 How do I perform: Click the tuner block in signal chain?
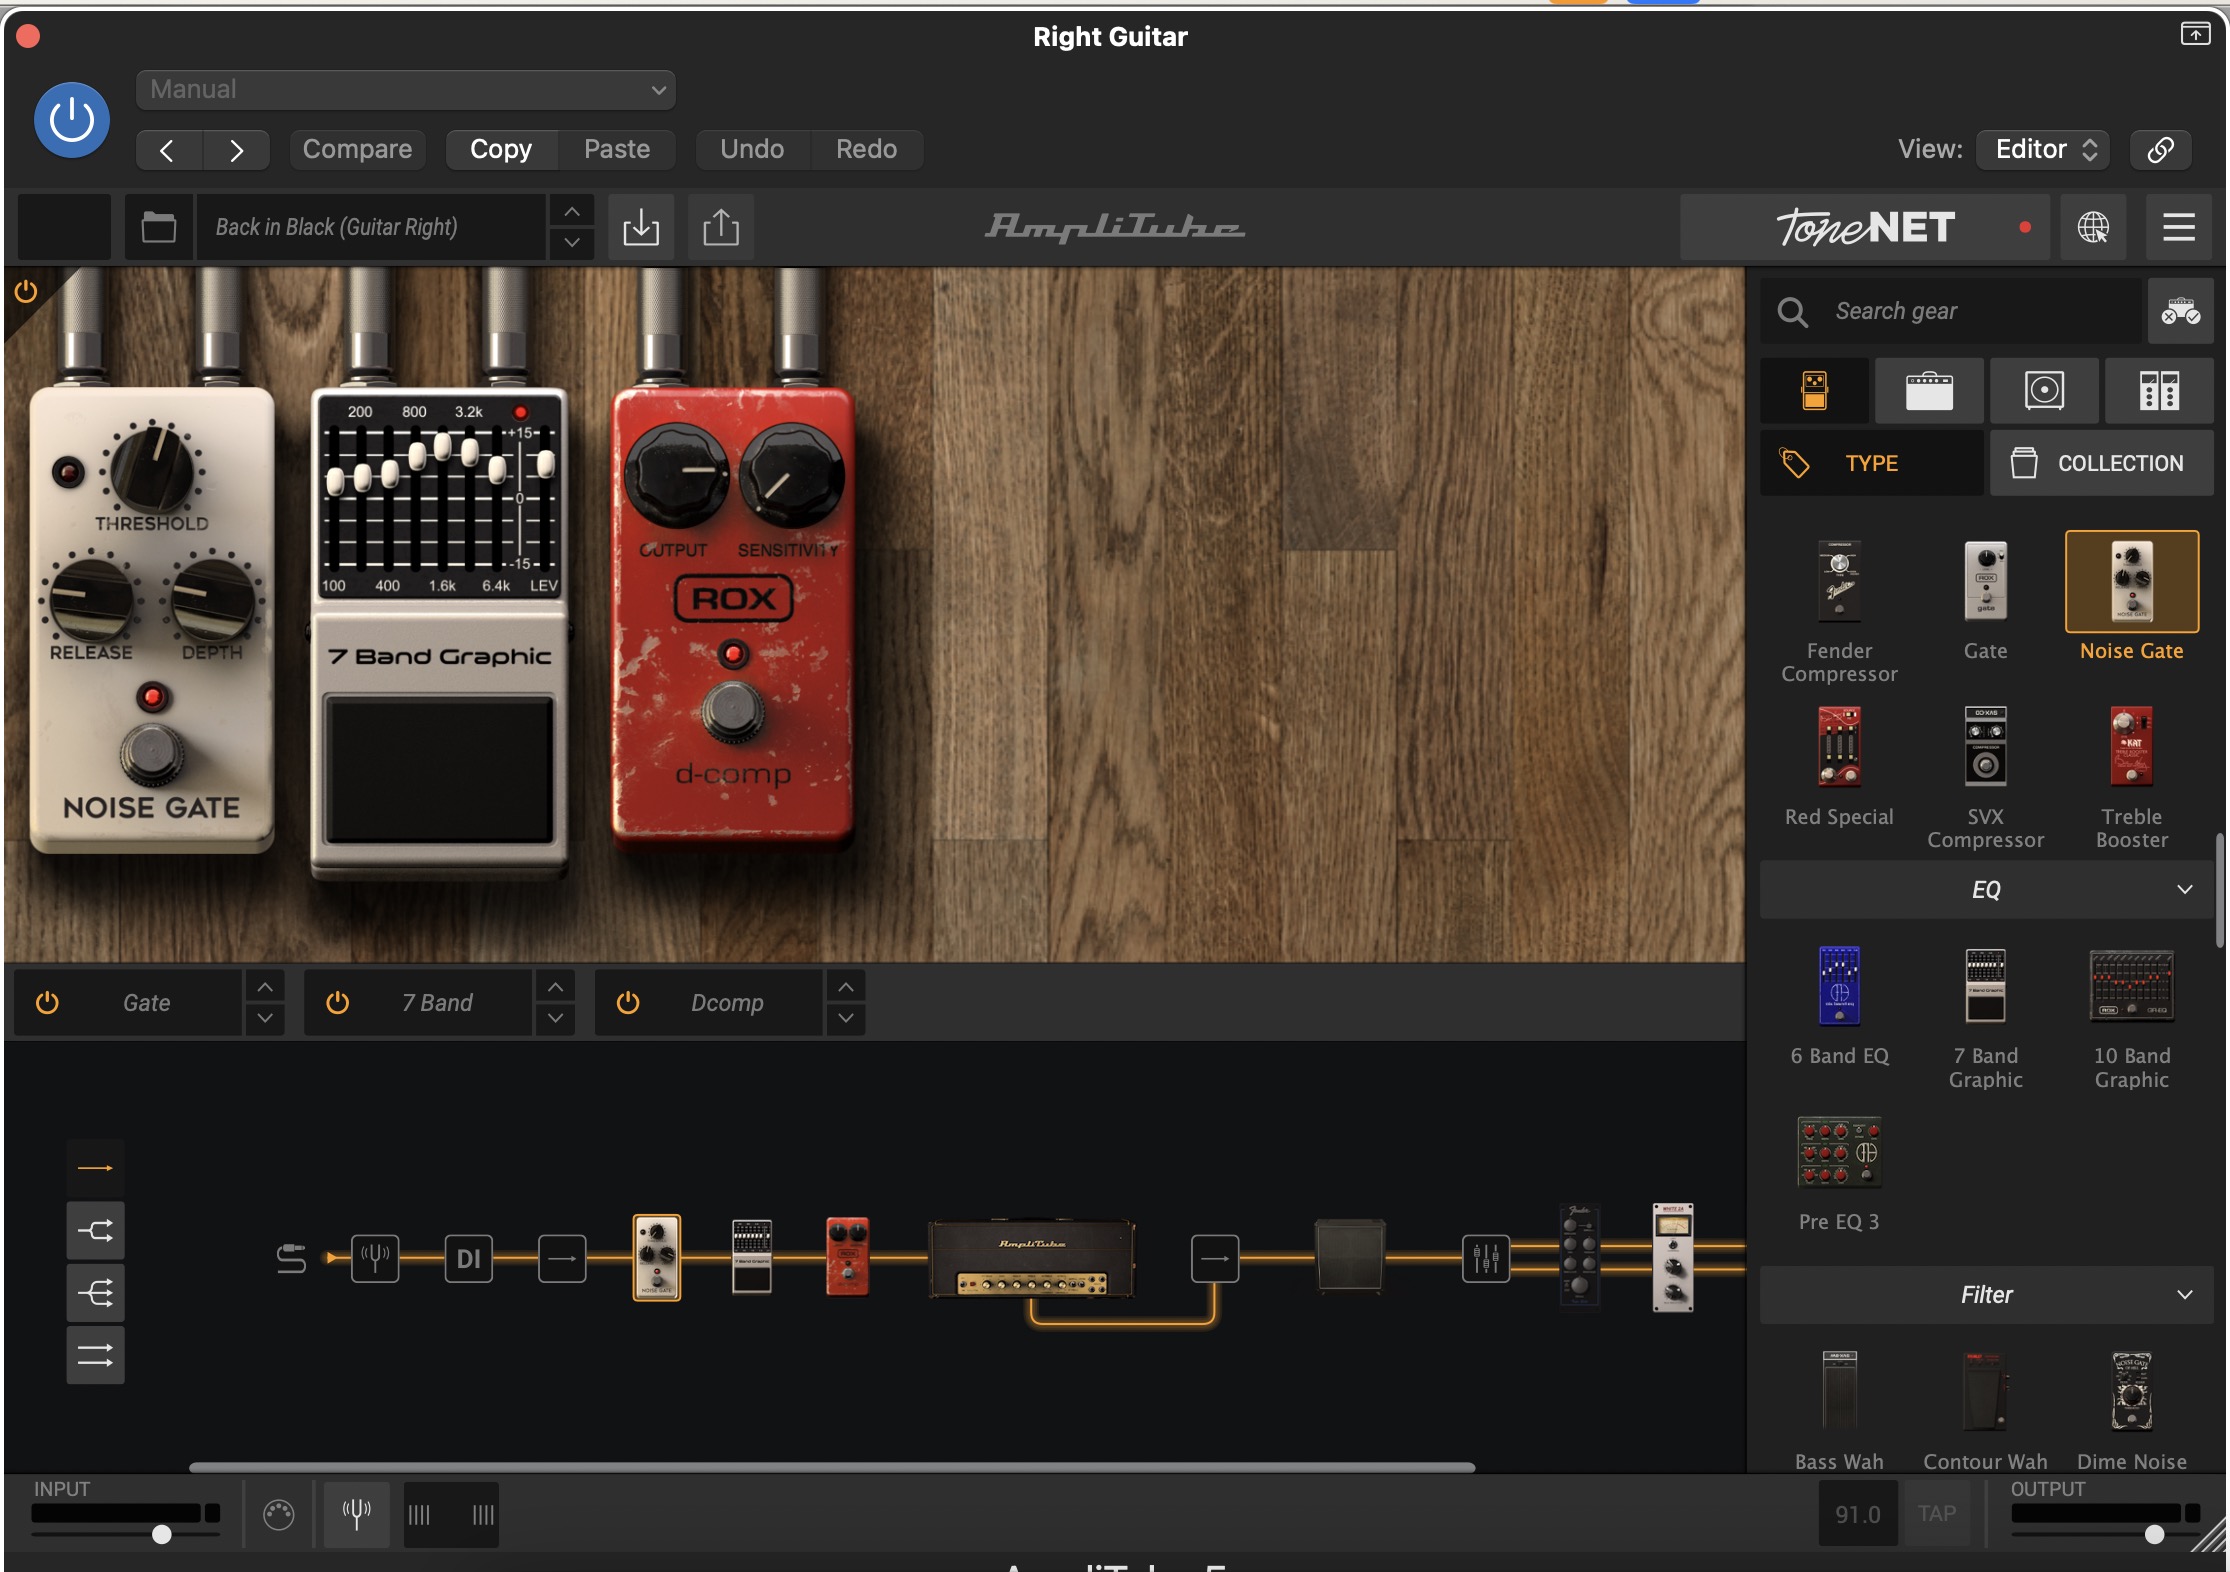pyautogui.click(x=375, y=1258)
